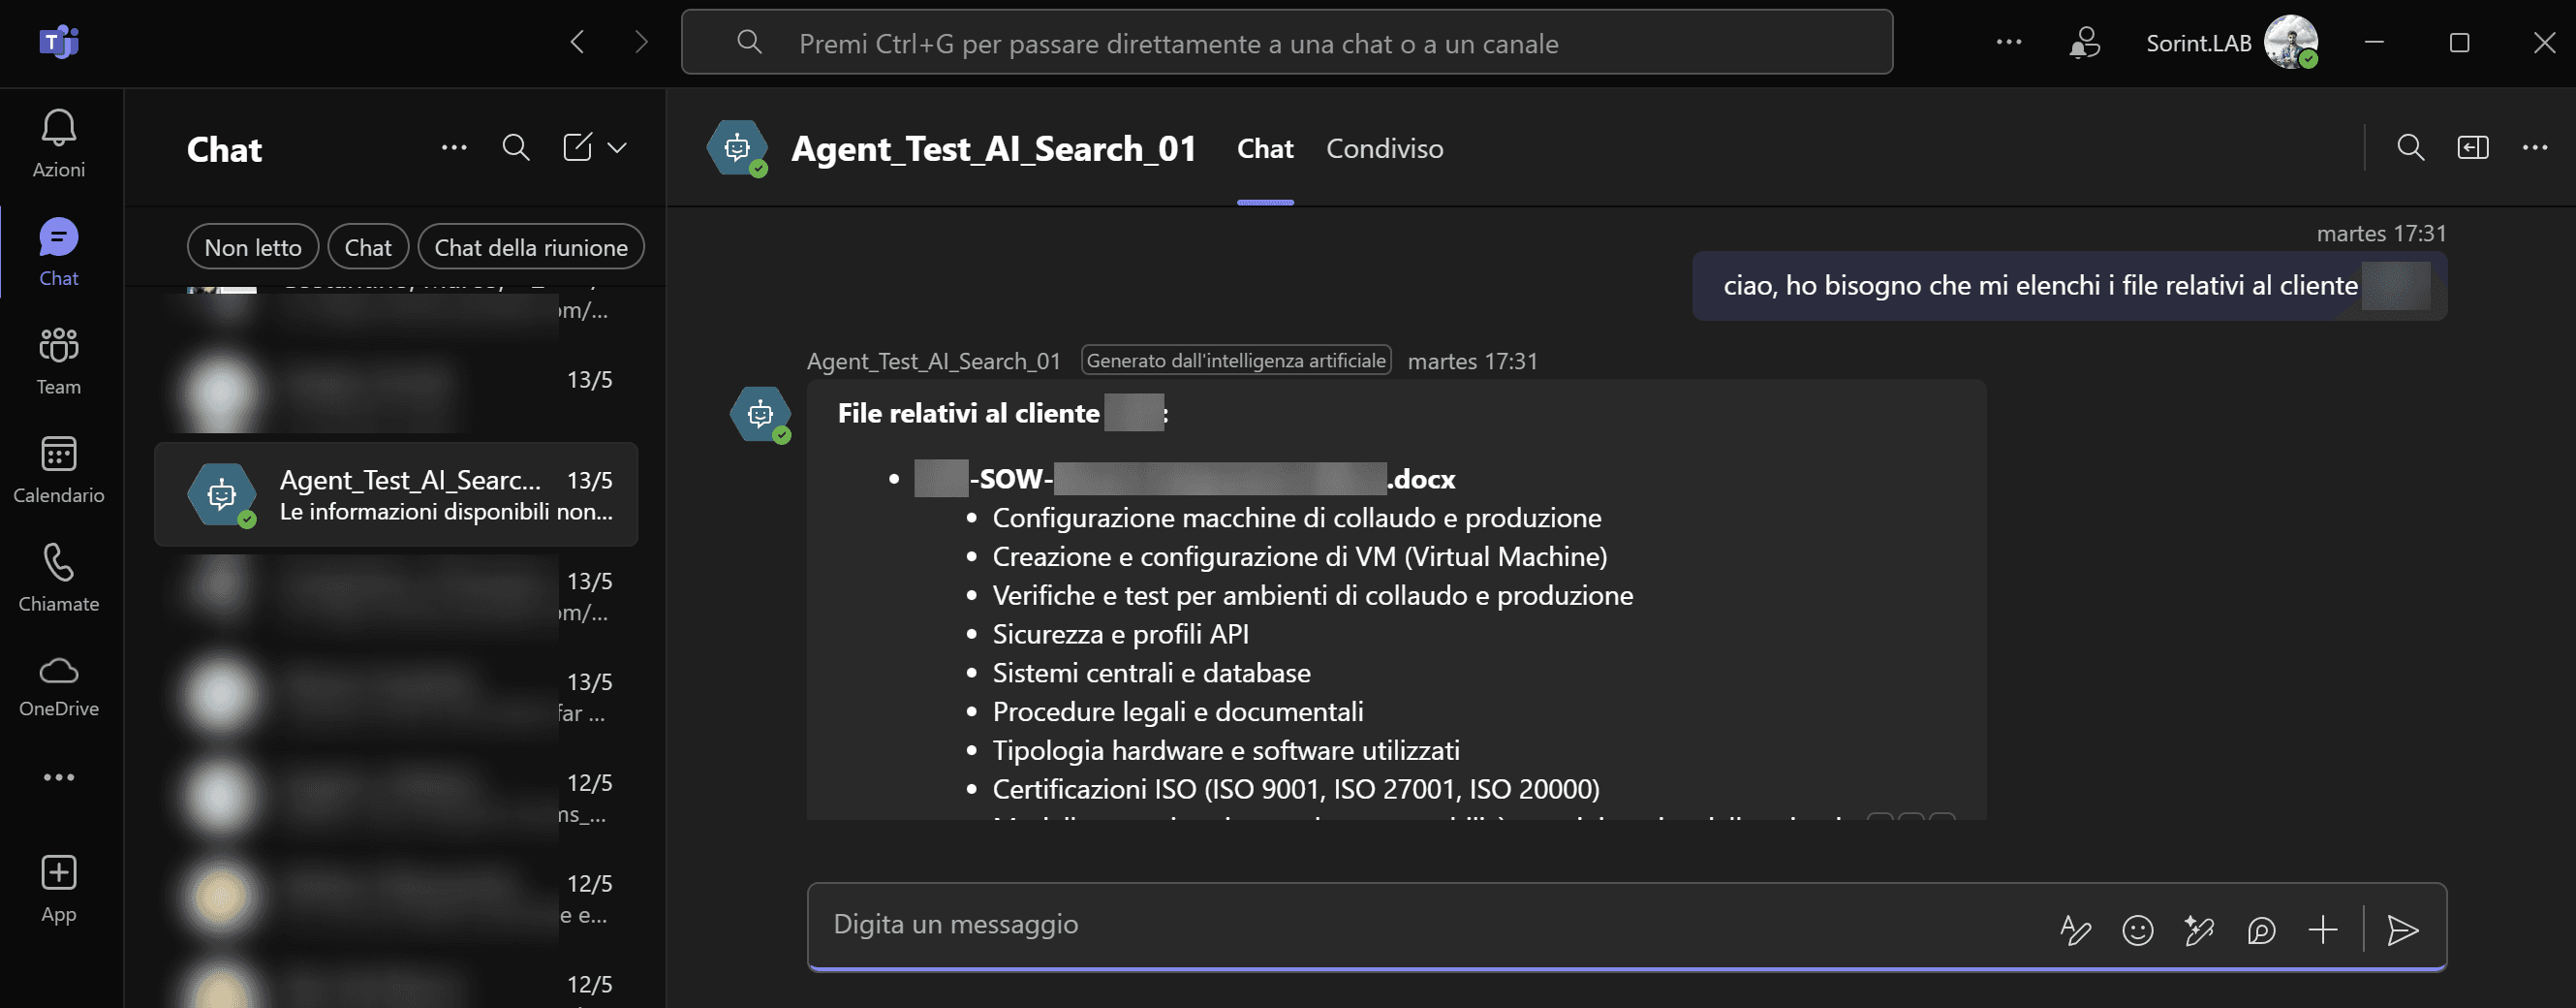This screenshot has width=2576, height=1008.
Task: Click the SOW .docx file name
Action: click(x=1184, y=479)
